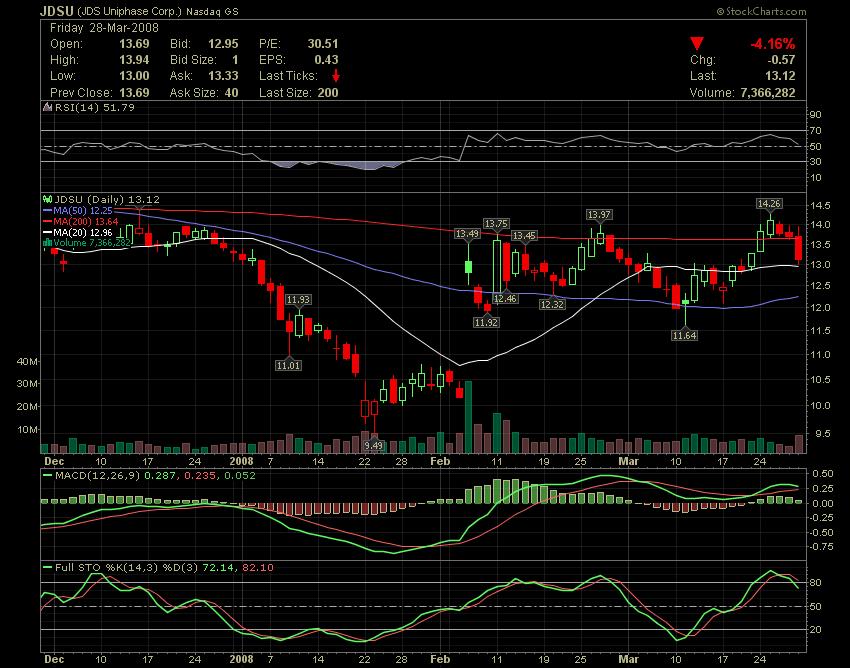The height and width of the screenshot is (668, 850).
Task: Click the 13.45 price marker
Action: (524, 235)
